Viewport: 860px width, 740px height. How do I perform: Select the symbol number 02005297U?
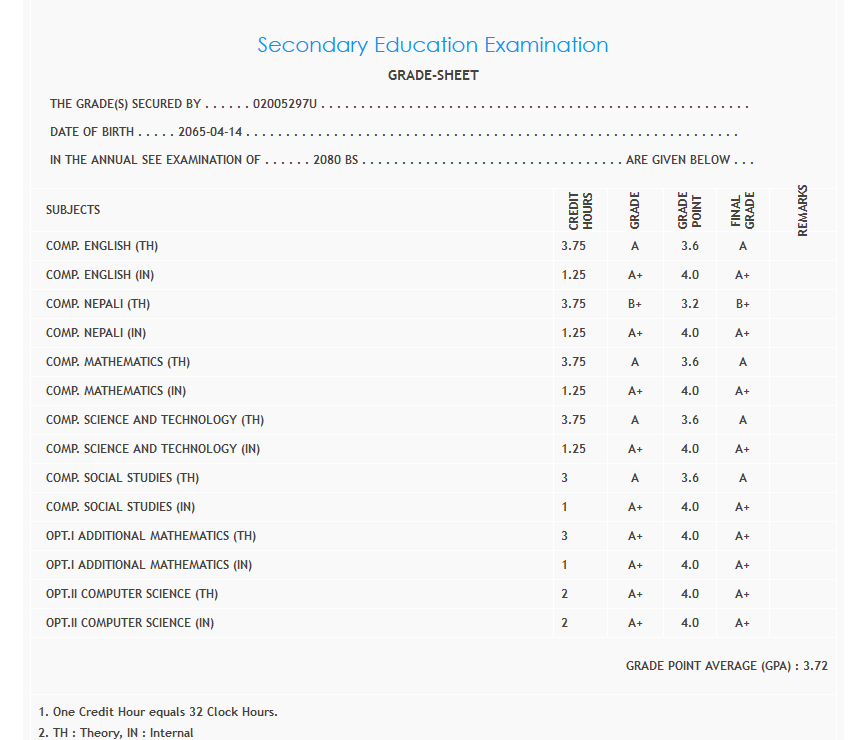(x=285, y=104)
